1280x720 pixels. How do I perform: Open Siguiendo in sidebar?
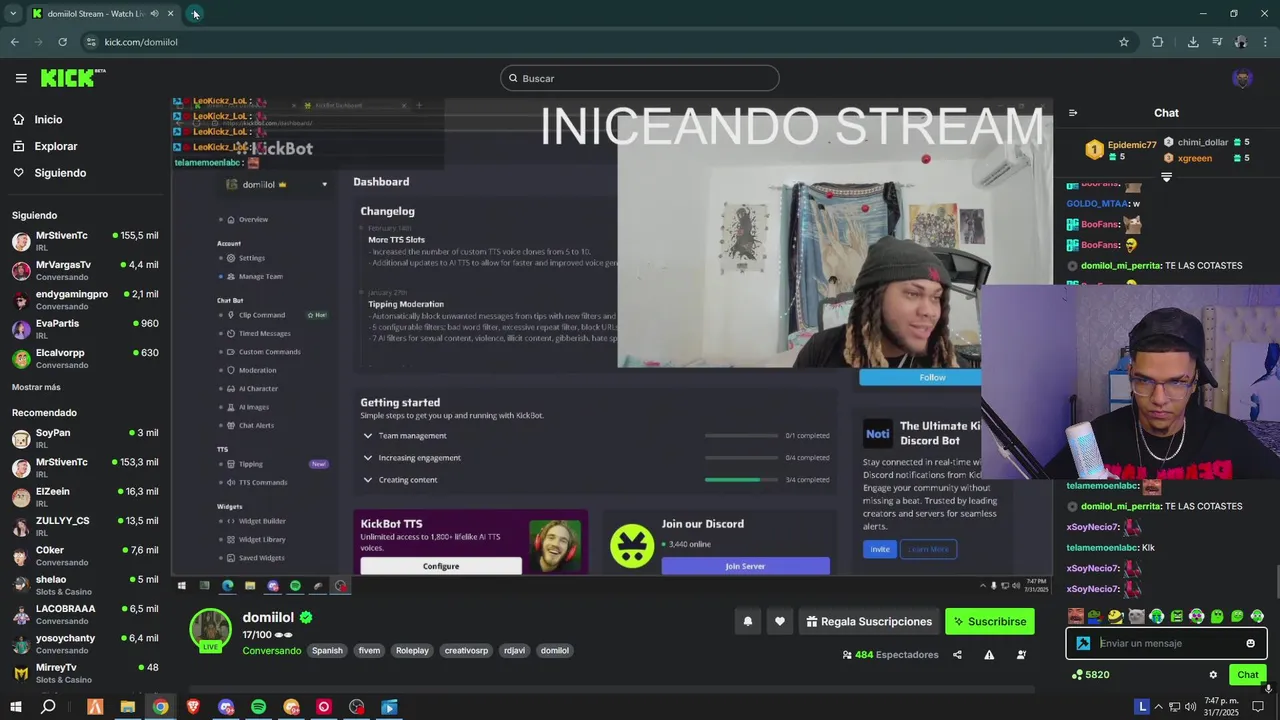click(60, 173)
